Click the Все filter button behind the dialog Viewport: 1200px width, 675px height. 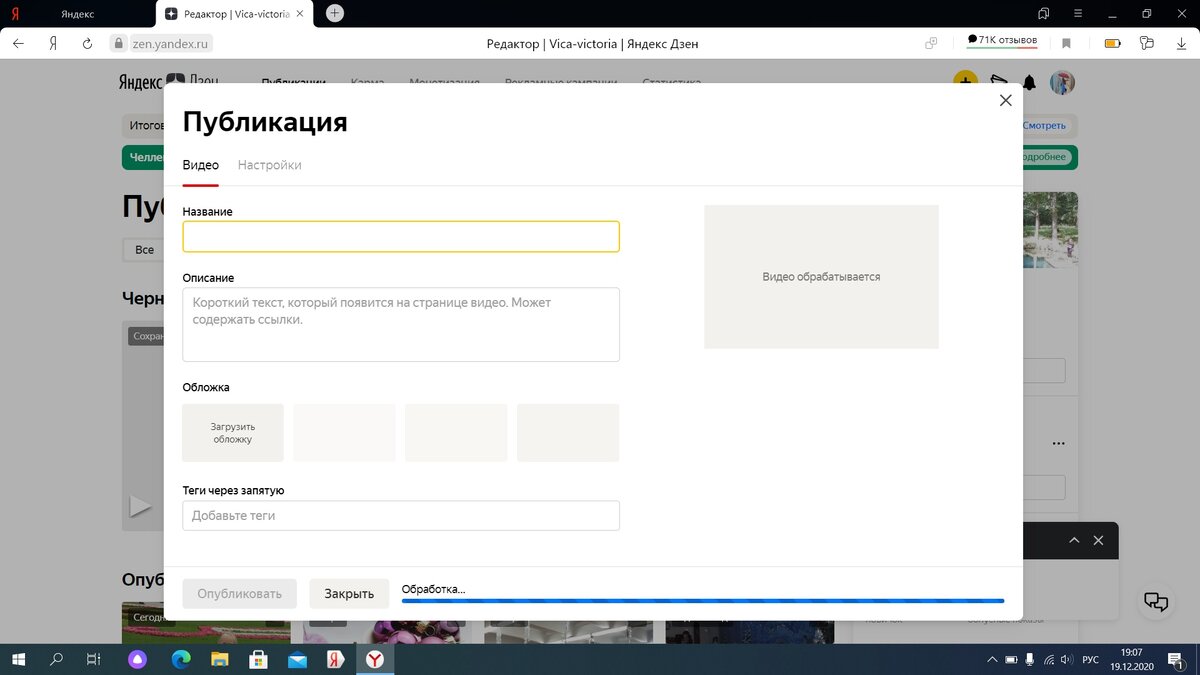point(145,249)
